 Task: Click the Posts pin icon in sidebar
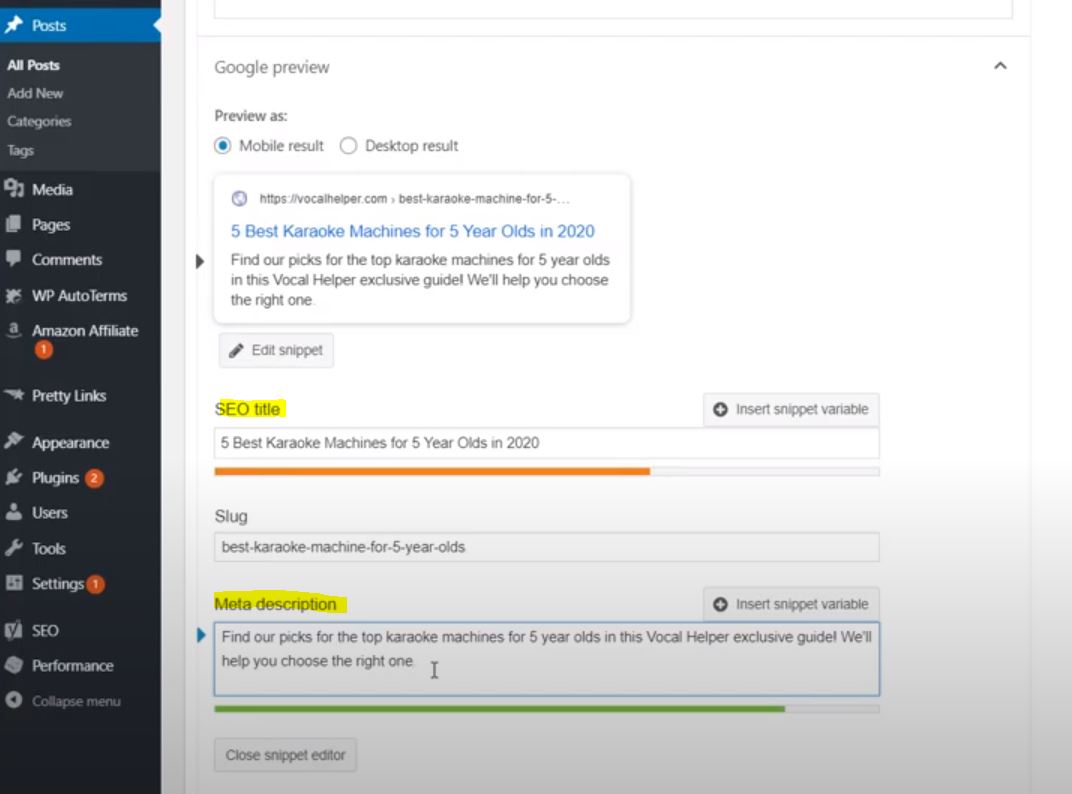click(16, 24)
